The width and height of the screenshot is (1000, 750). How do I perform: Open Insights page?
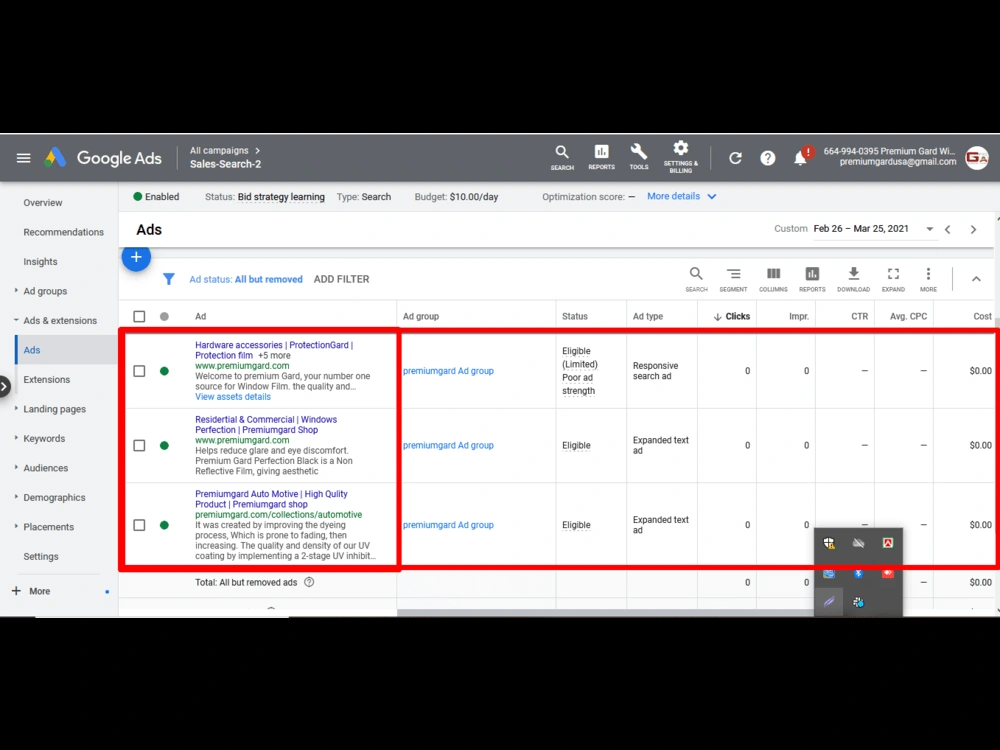(40, 262)
